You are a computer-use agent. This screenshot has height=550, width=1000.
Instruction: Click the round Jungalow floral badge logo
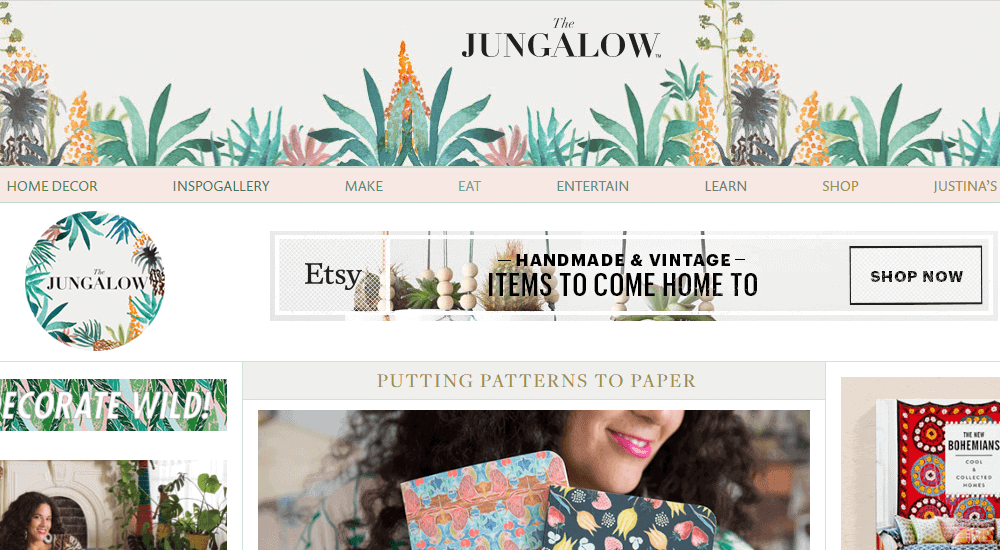coord(95,280)
